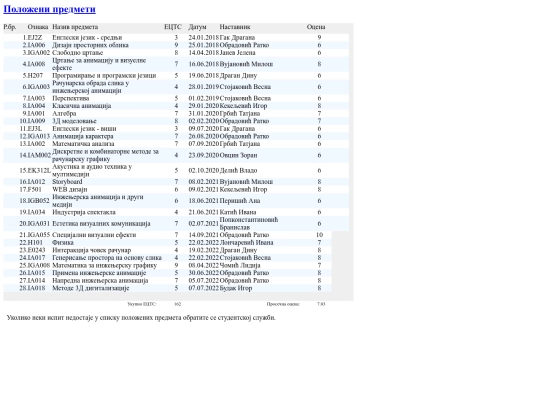Image resolution: width=540 pixels, height=405 pixels.
Task: Click the date 24.01.2018
Action: 204,38
